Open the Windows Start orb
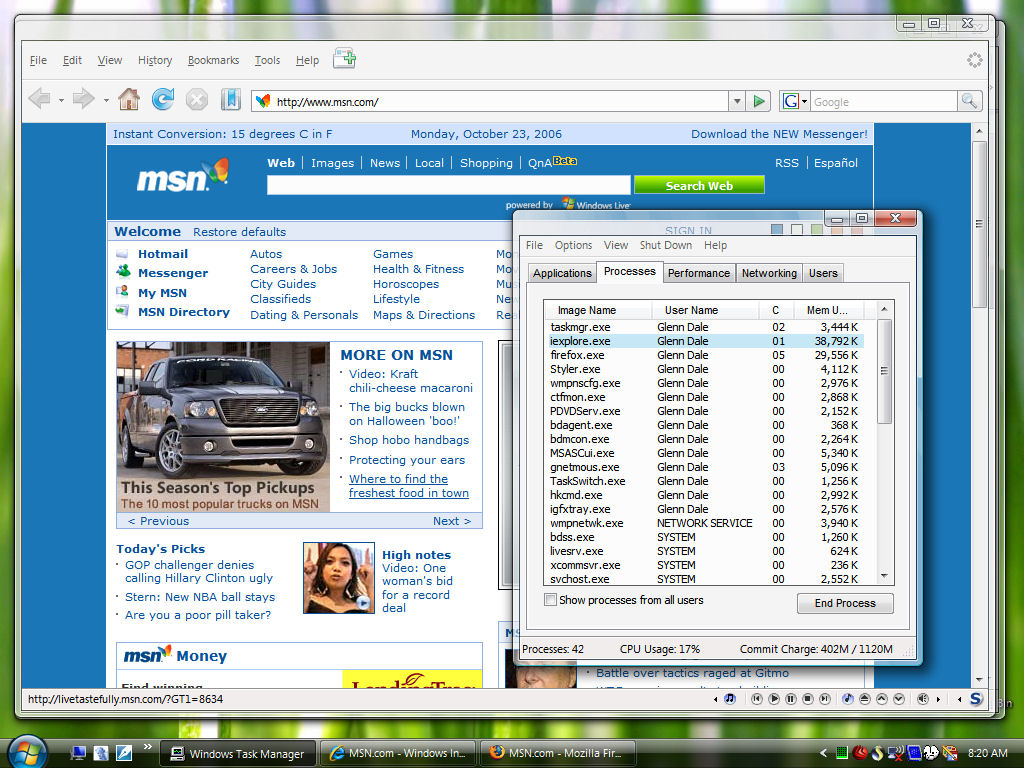 point(27,751)
